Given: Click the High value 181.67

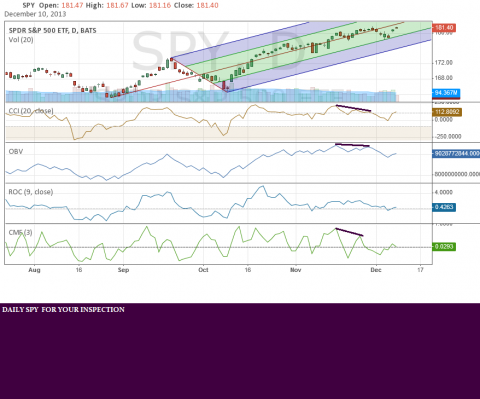Looking at the screenshot, I should click(117, 5).
